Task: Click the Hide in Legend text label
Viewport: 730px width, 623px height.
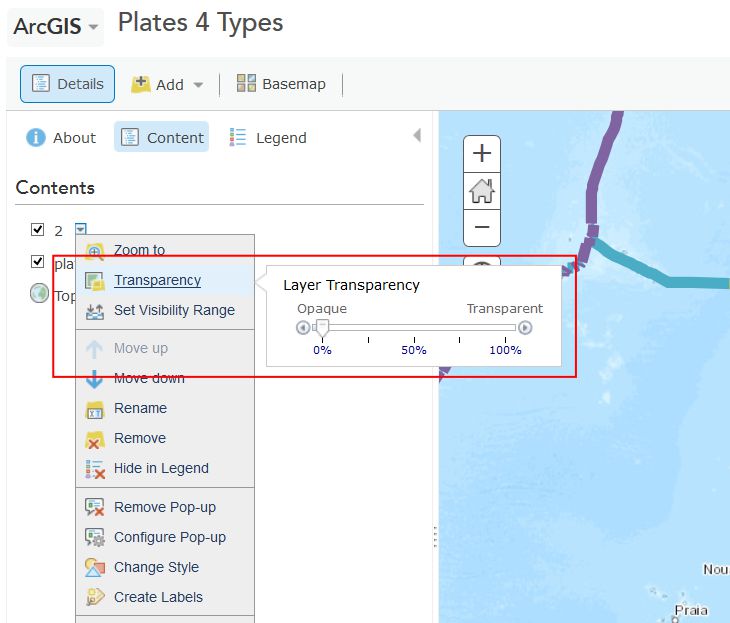Action: pos(161,468)
